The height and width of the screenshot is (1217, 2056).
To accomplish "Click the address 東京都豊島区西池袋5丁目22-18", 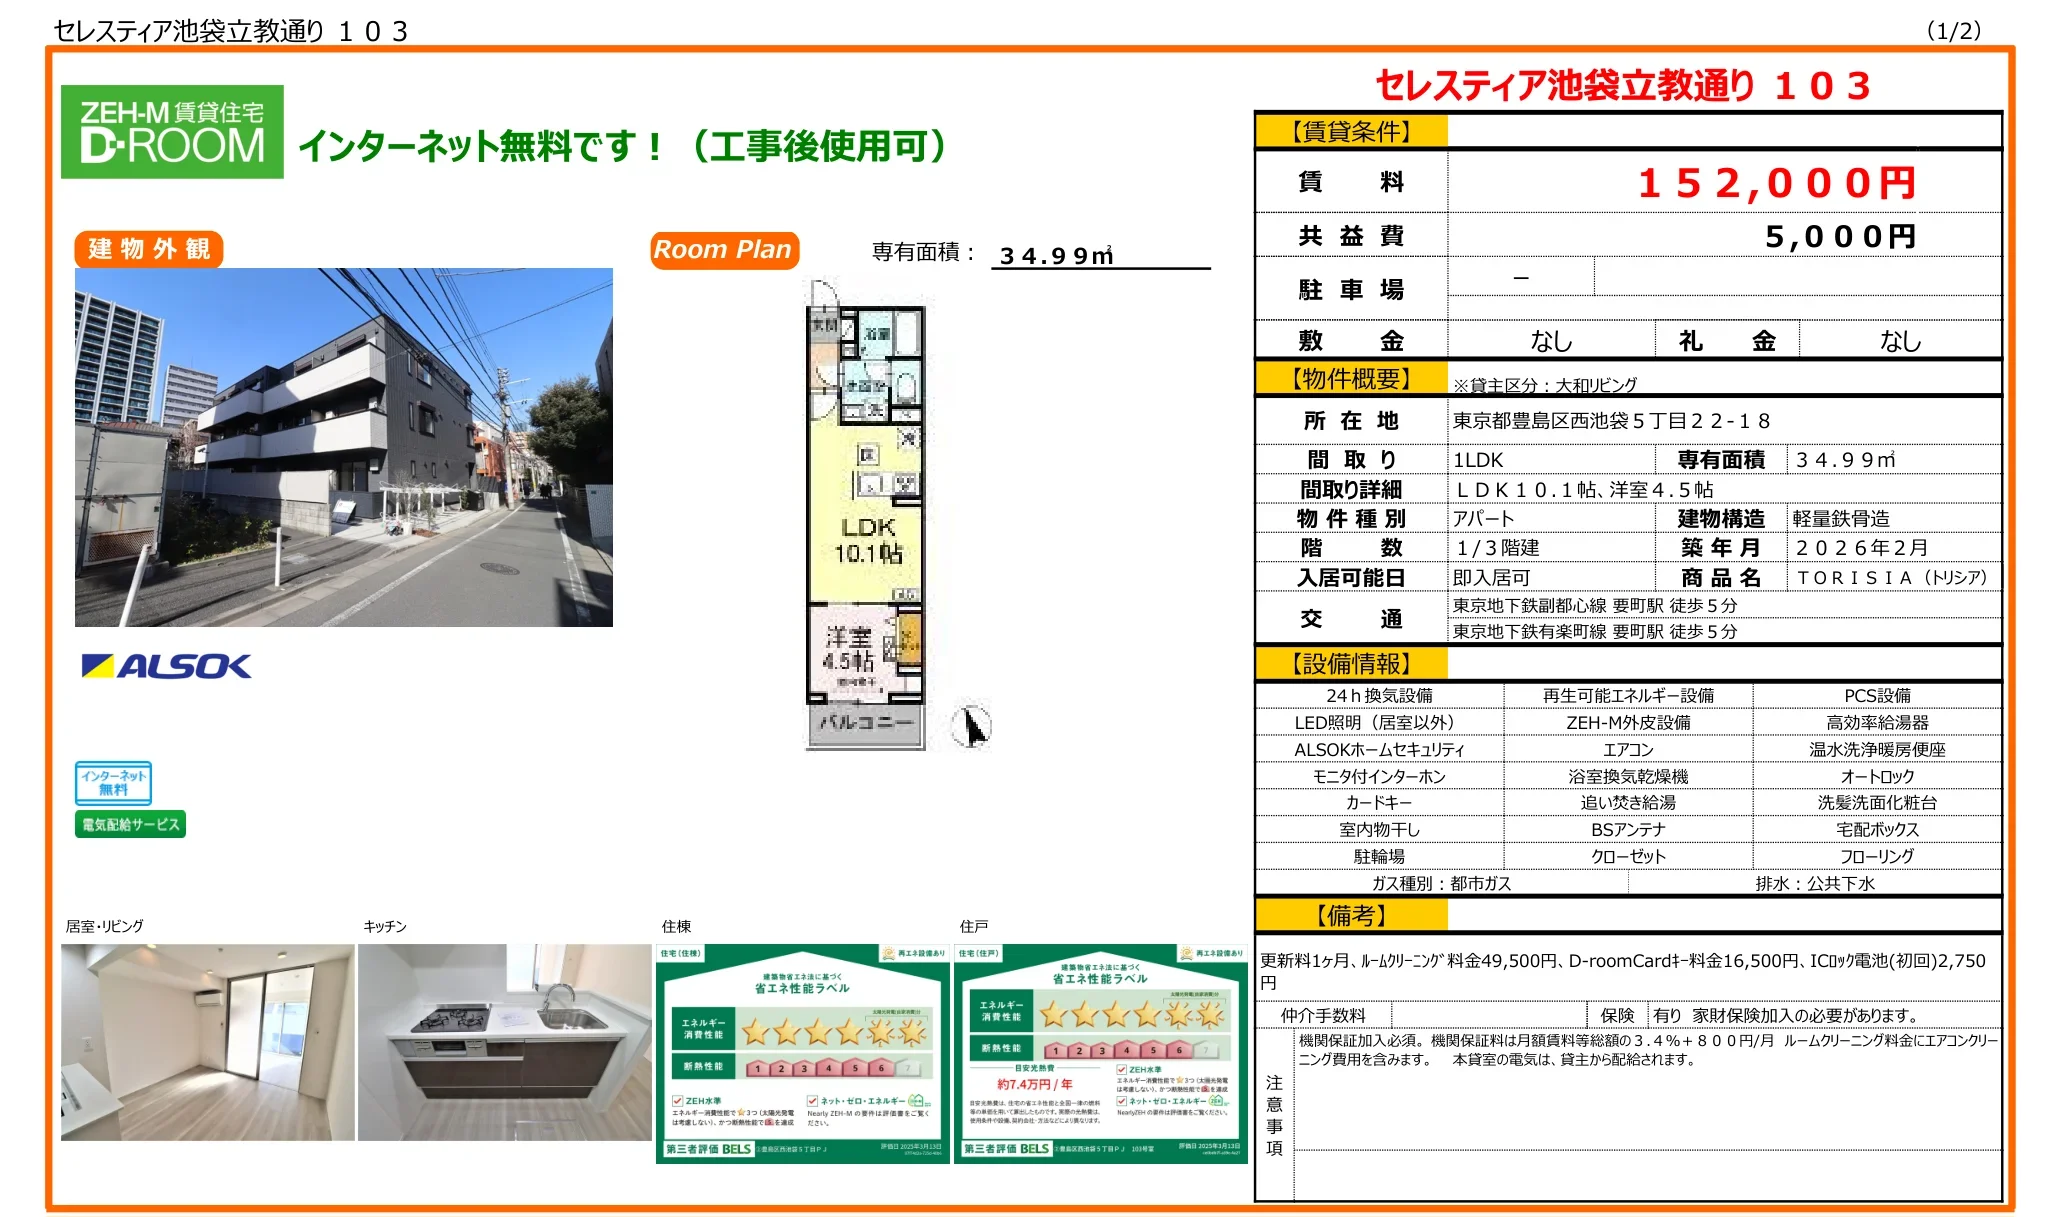I will point(1611,421).
